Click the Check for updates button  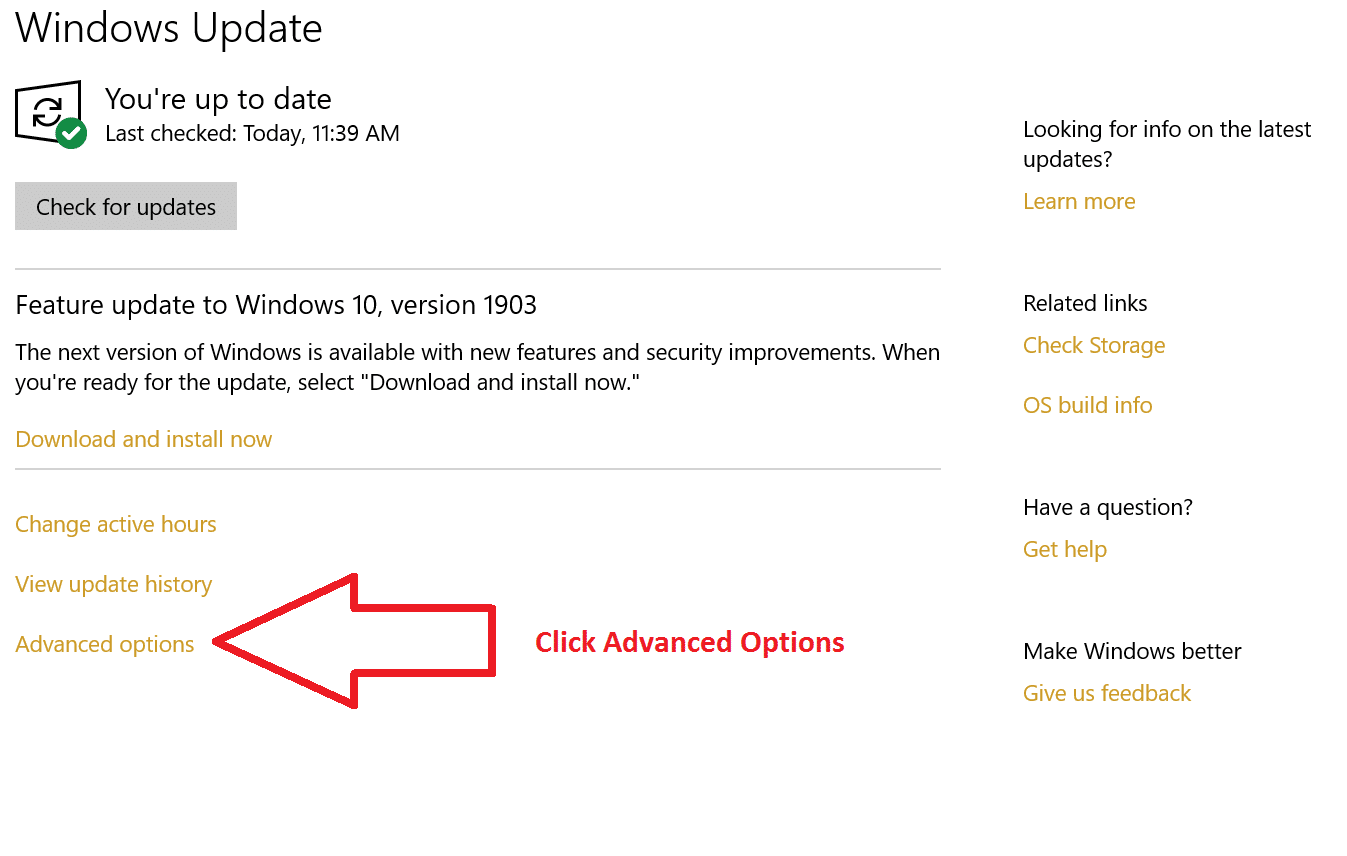click(125, 206)
